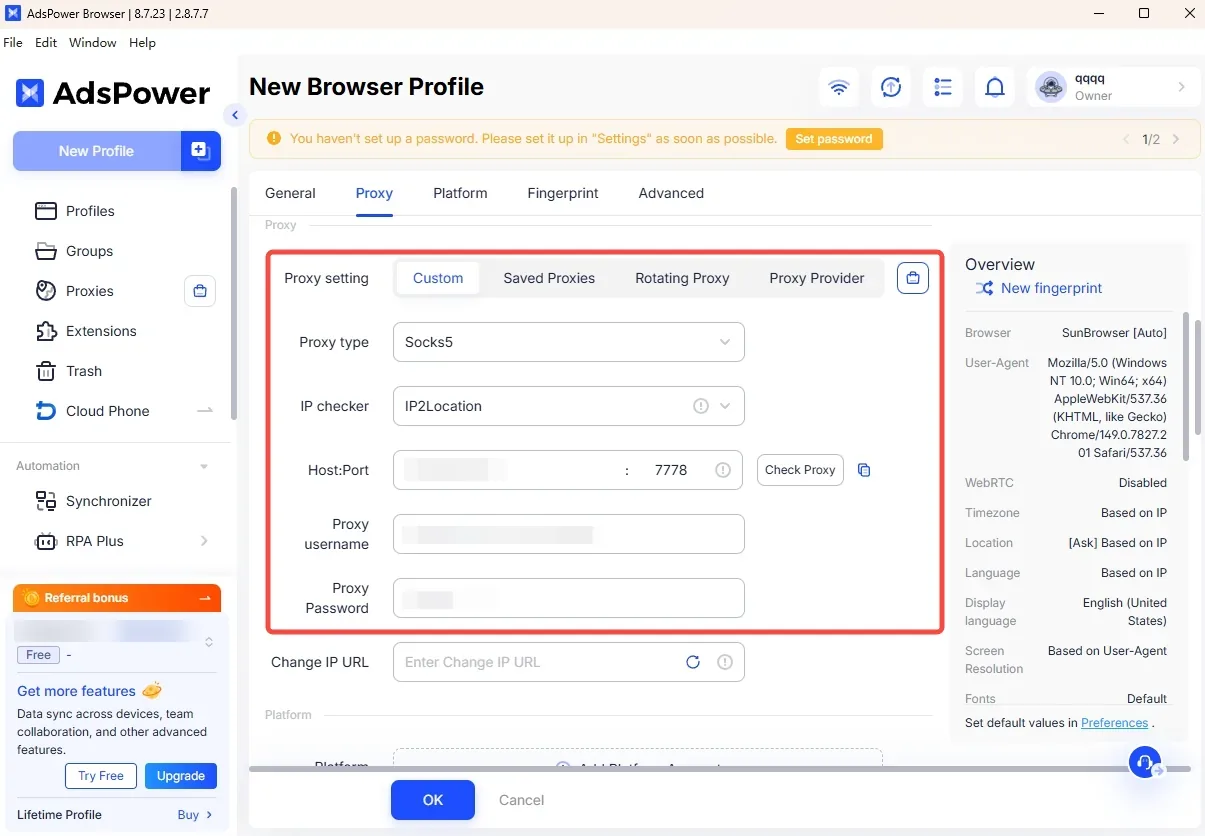Click the Try Free button
The width and height of the screenshot is (1205, 836).
(x=101, y=776)
